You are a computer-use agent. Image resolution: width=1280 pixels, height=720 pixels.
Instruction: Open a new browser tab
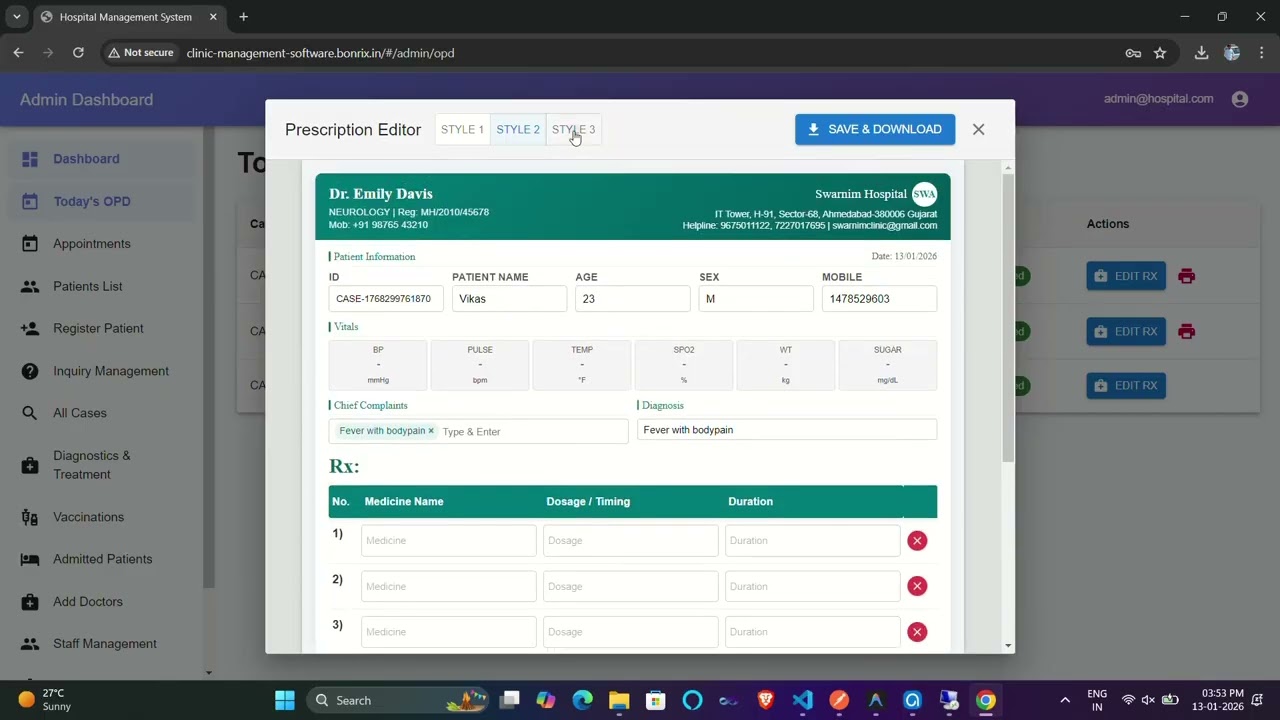243,17
